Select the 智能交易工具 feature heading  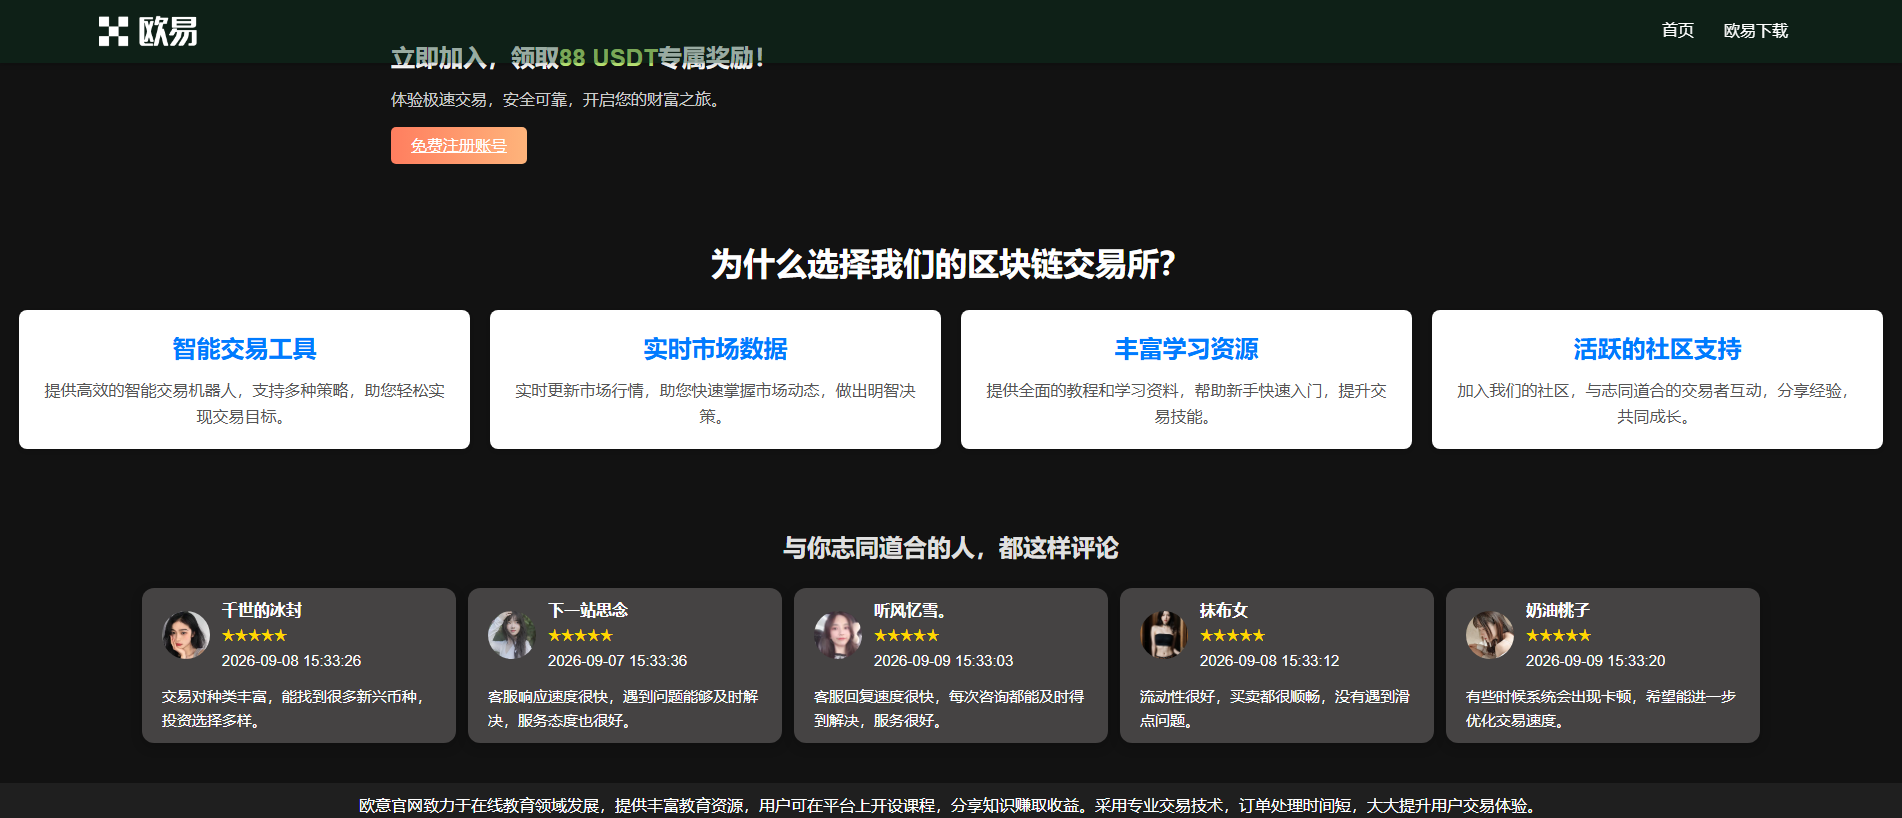244,349
